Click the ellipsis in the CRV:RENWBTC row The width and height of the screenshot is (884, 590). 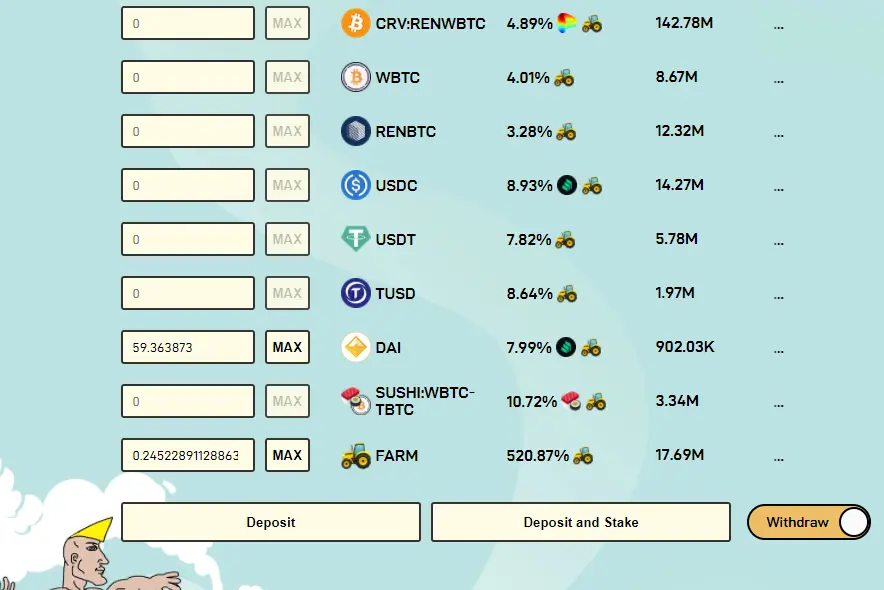[x=779, y=26]
